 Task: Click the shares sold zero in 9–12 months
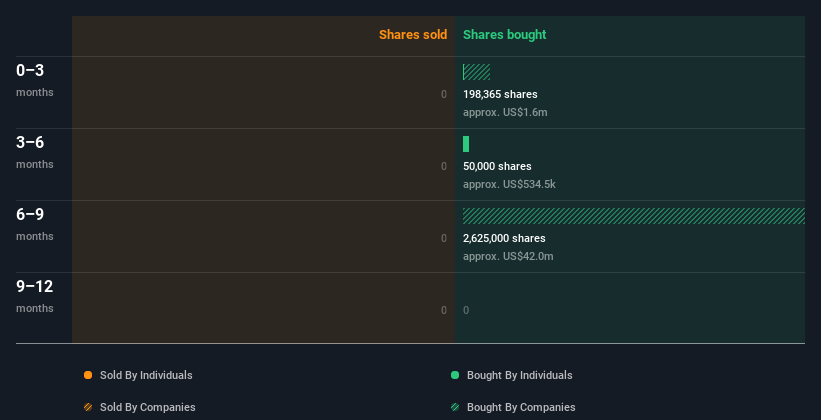(444, 310)
